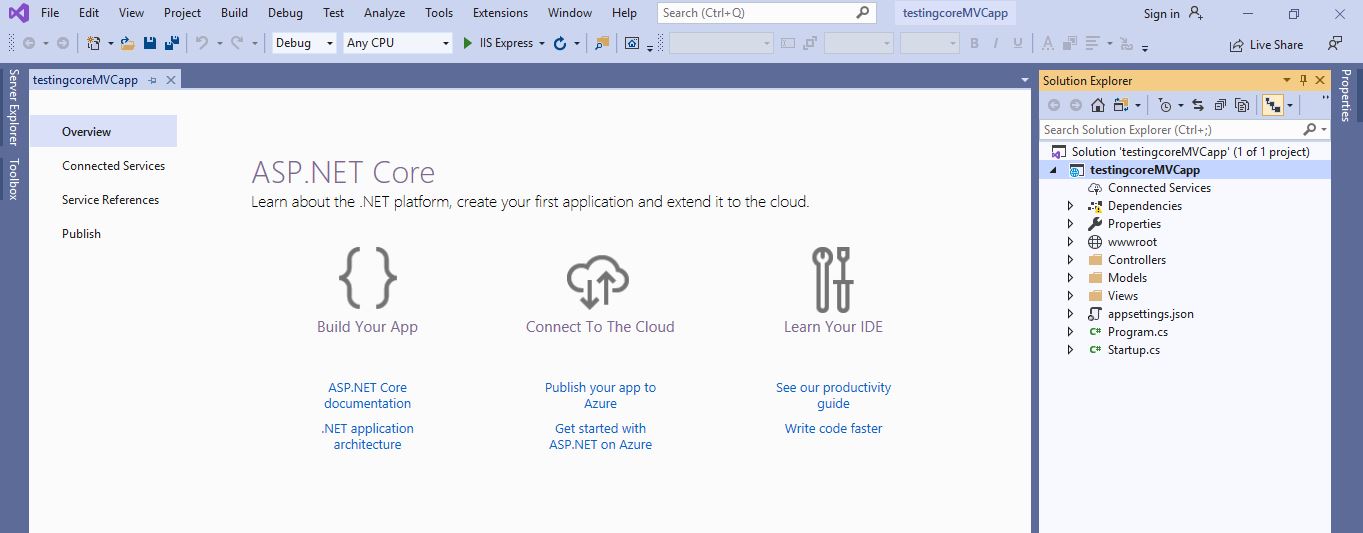Collapse the testingcoreMVCapp project node

point(1053,170)
